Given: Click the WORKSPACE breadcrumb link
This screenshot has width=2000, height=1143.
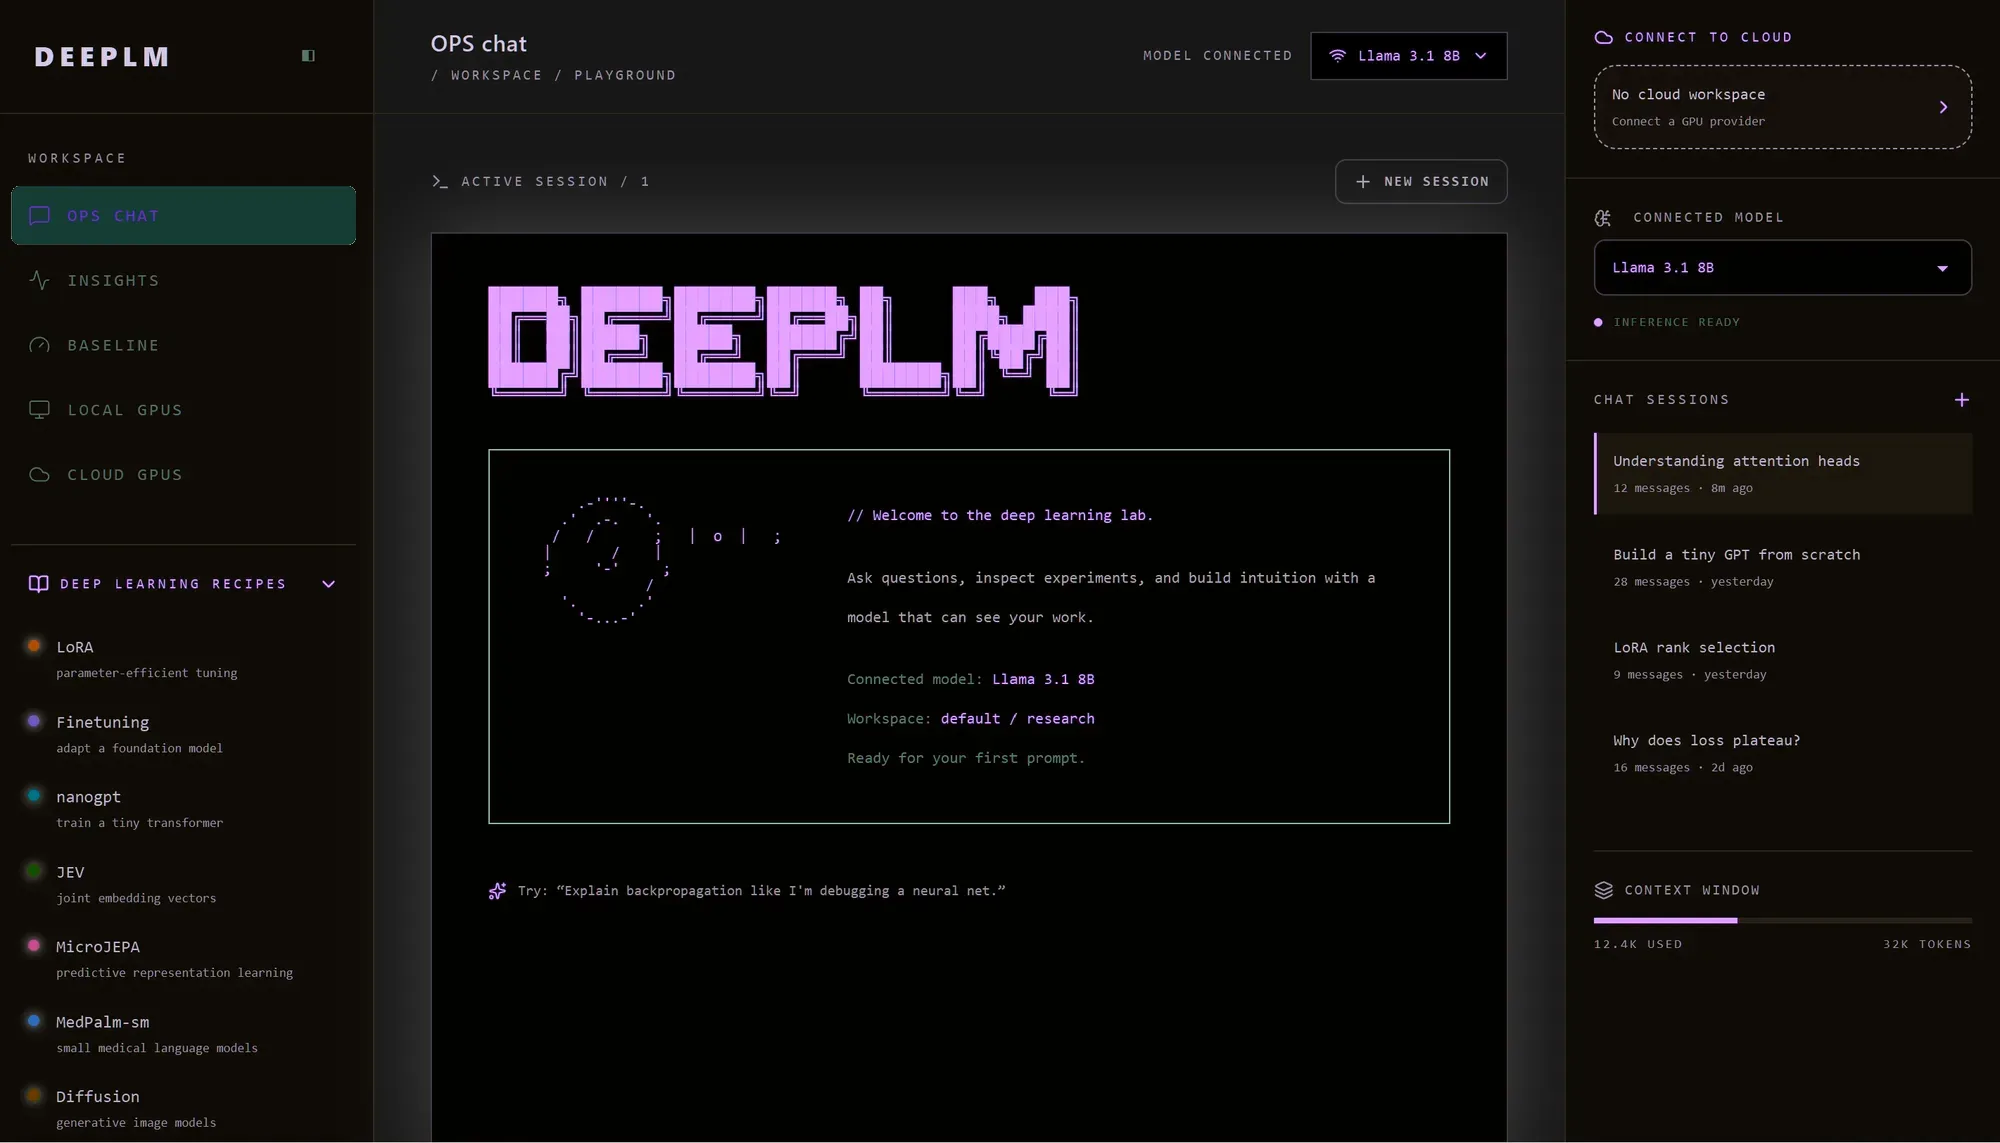Looking at the screenshot, I should pyautogui.click(x=496, y=75).
